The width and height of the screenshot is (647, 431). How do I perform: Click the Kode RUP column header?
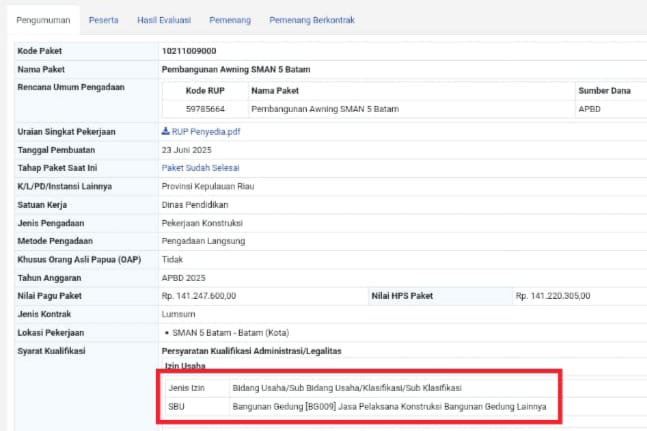tap(207, 91)
